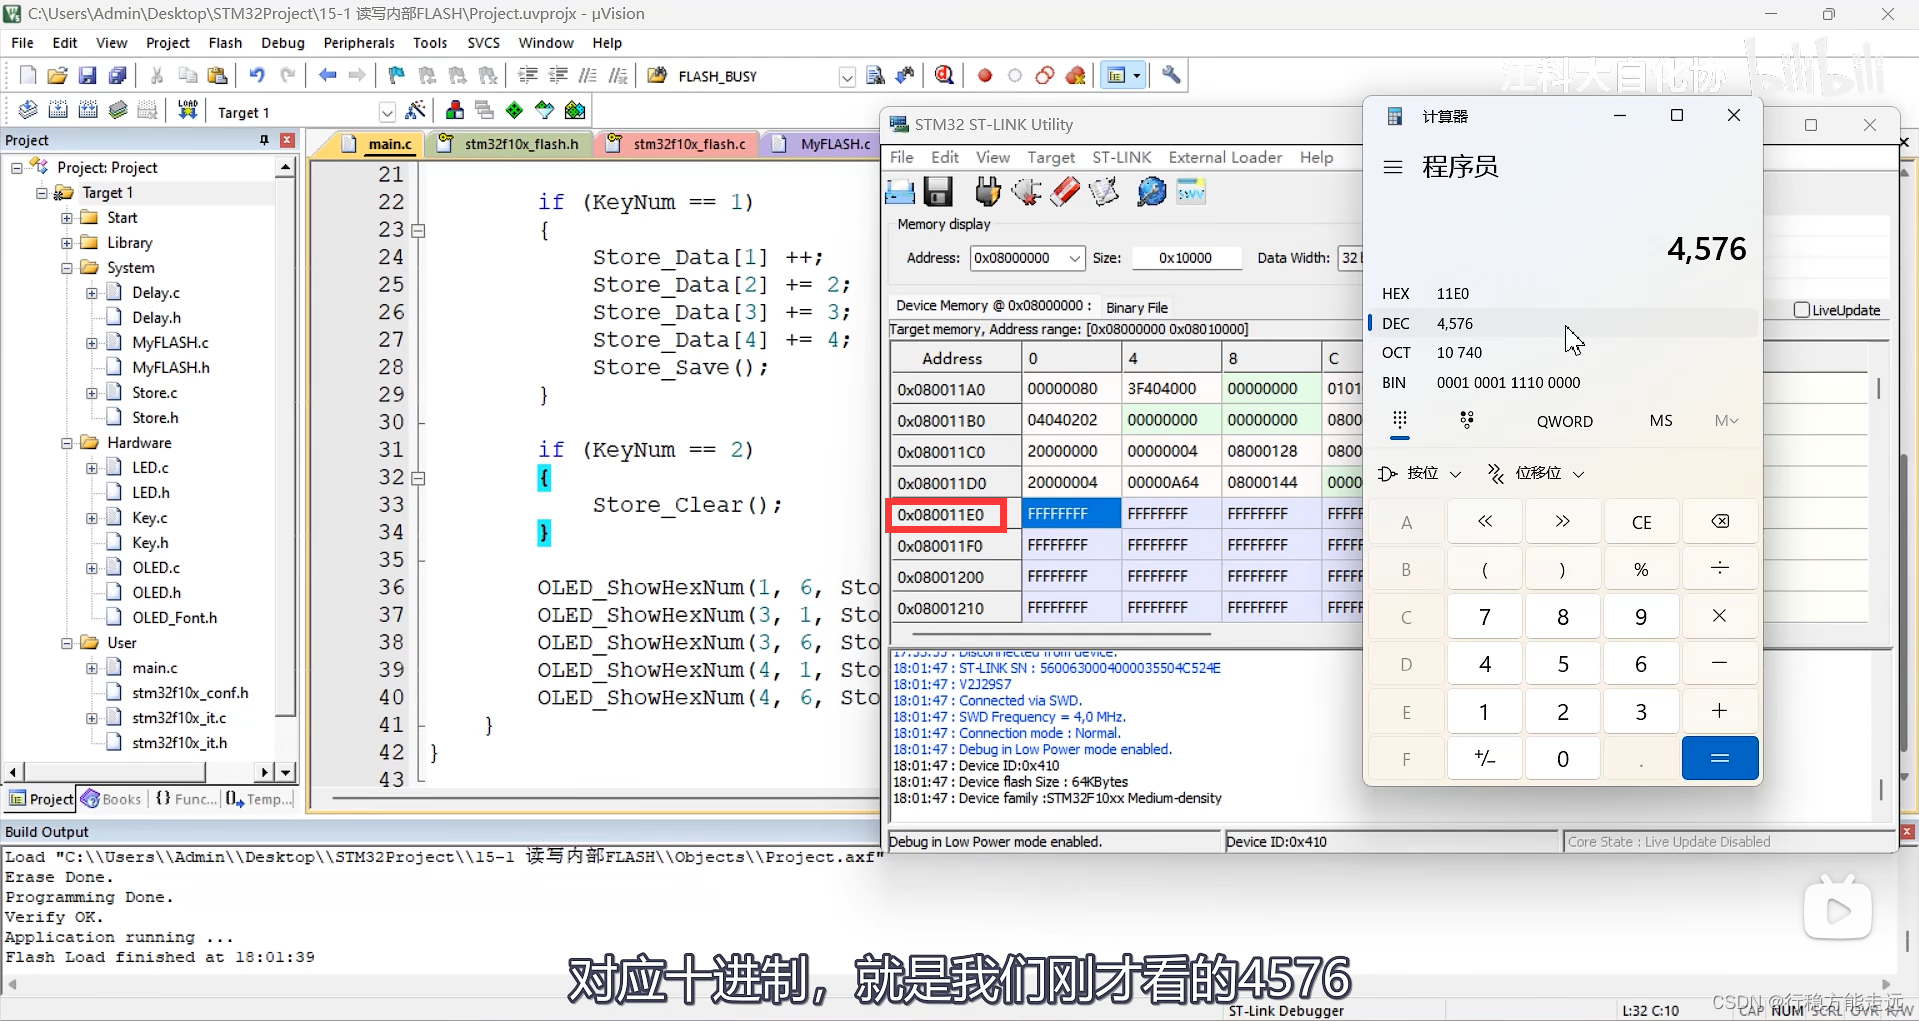The height and width of the screenshot is (1021, 1919).
Task: Click the calculator backspace button
Action: pyautogui.click(x=1720, y=522)
